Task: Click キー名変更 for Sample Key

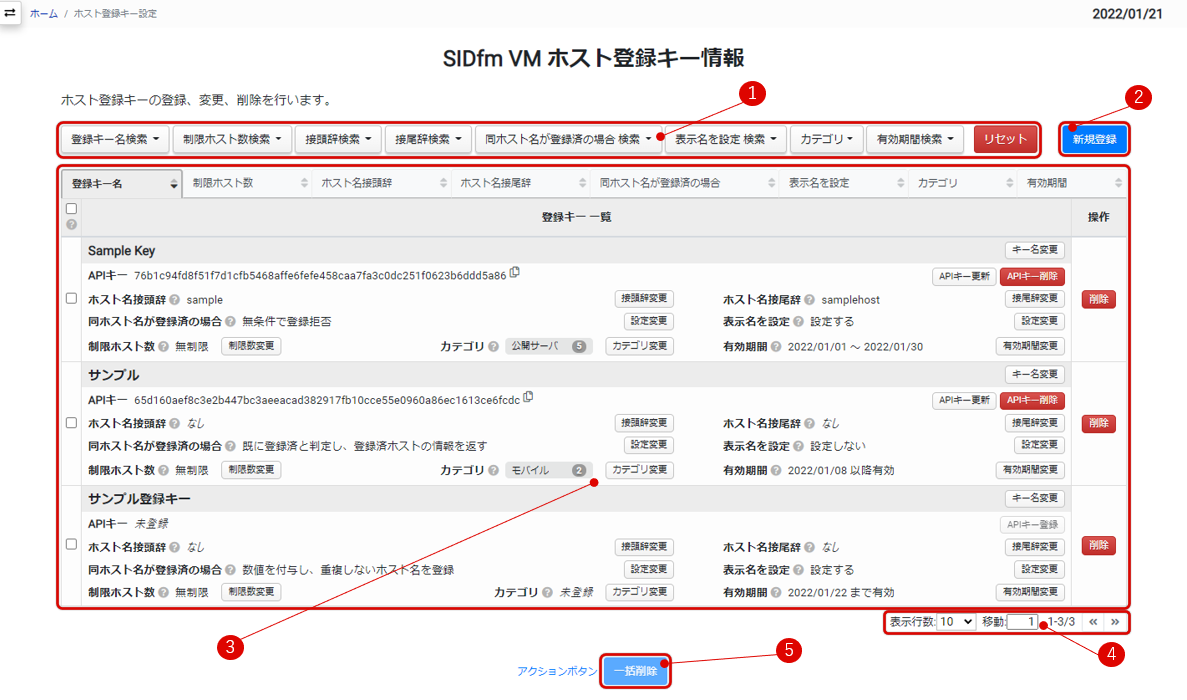Action: click(1035, 250)
